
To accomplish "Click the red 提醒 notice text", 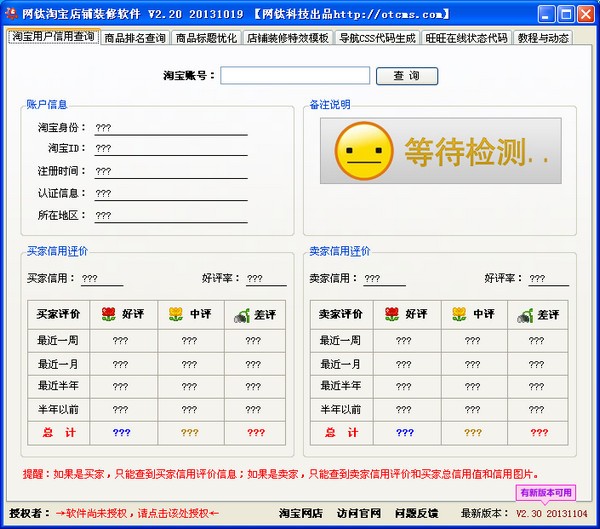I will pyautogui.click(x=281, y=475).
